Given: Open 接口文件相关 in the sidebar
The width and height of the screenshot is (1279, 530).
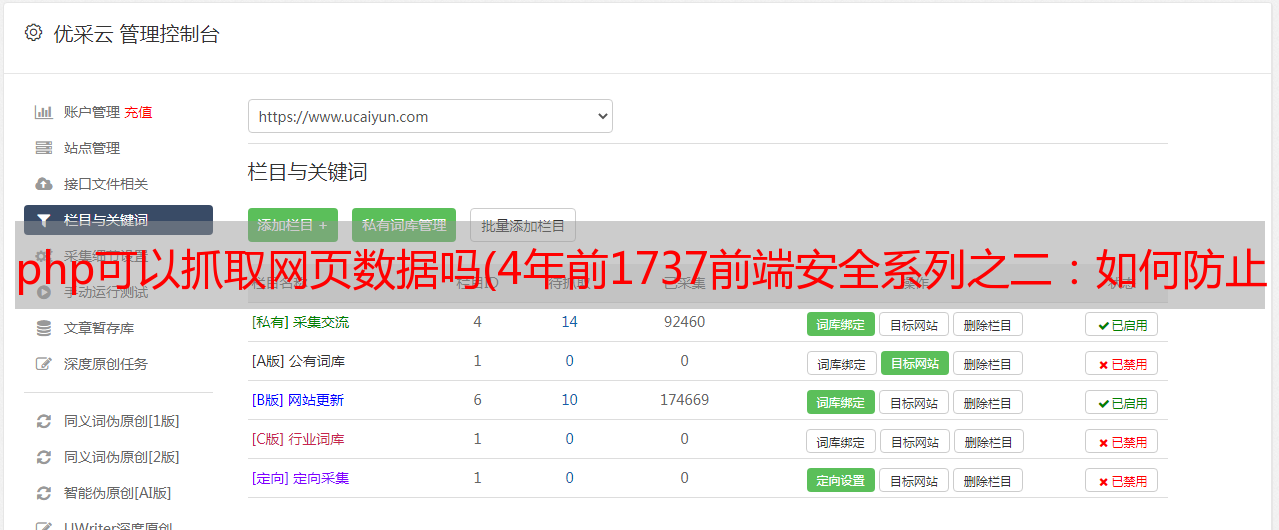Looking at the screenshot, I should (106, 184).
